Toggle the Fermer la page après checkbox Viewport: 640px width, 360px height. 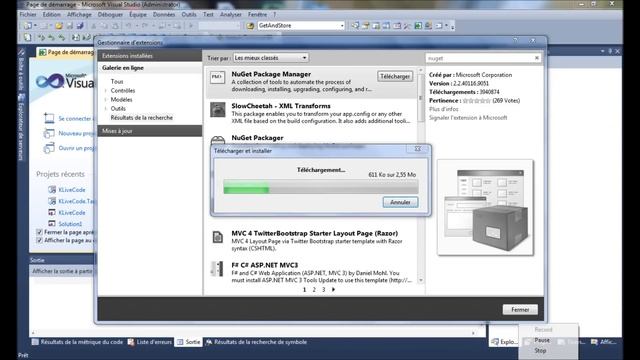click(40, 232)
